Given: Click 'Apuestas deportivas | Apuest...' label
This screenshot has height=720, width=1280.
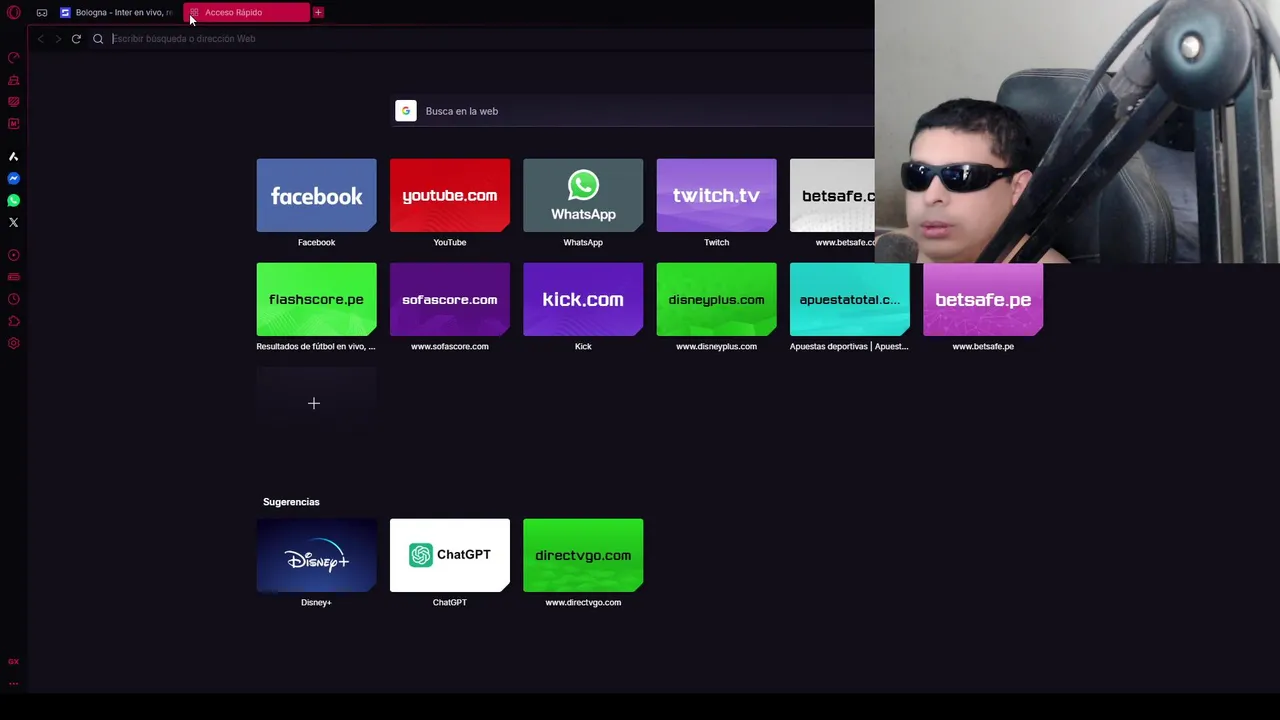Looking at the screenshot, I should point(849,346).
